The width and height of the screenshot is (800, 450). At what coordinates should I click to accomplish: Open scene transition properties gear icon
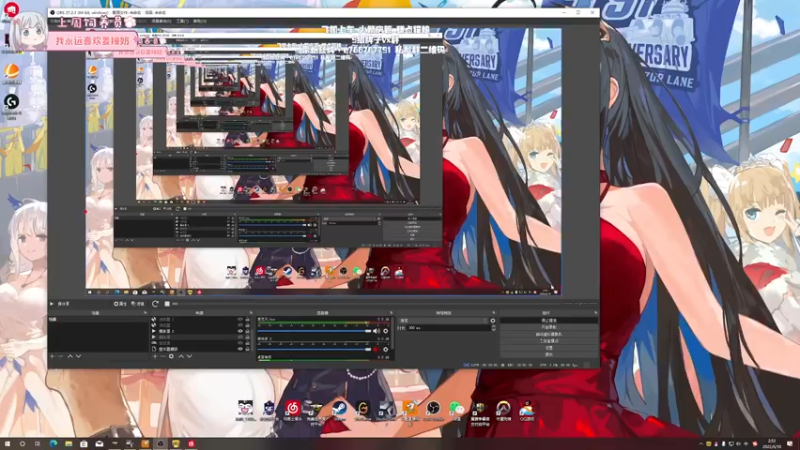point(493,321)
